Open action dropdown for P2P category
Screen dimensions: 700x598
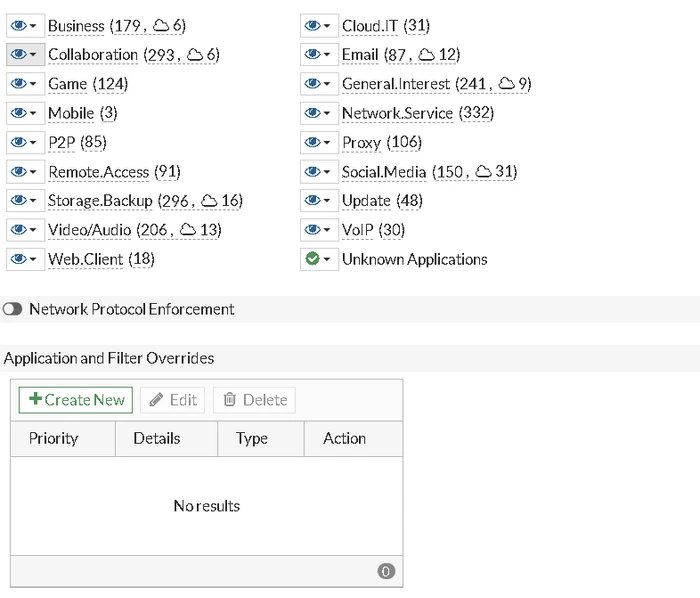(25, 142)
